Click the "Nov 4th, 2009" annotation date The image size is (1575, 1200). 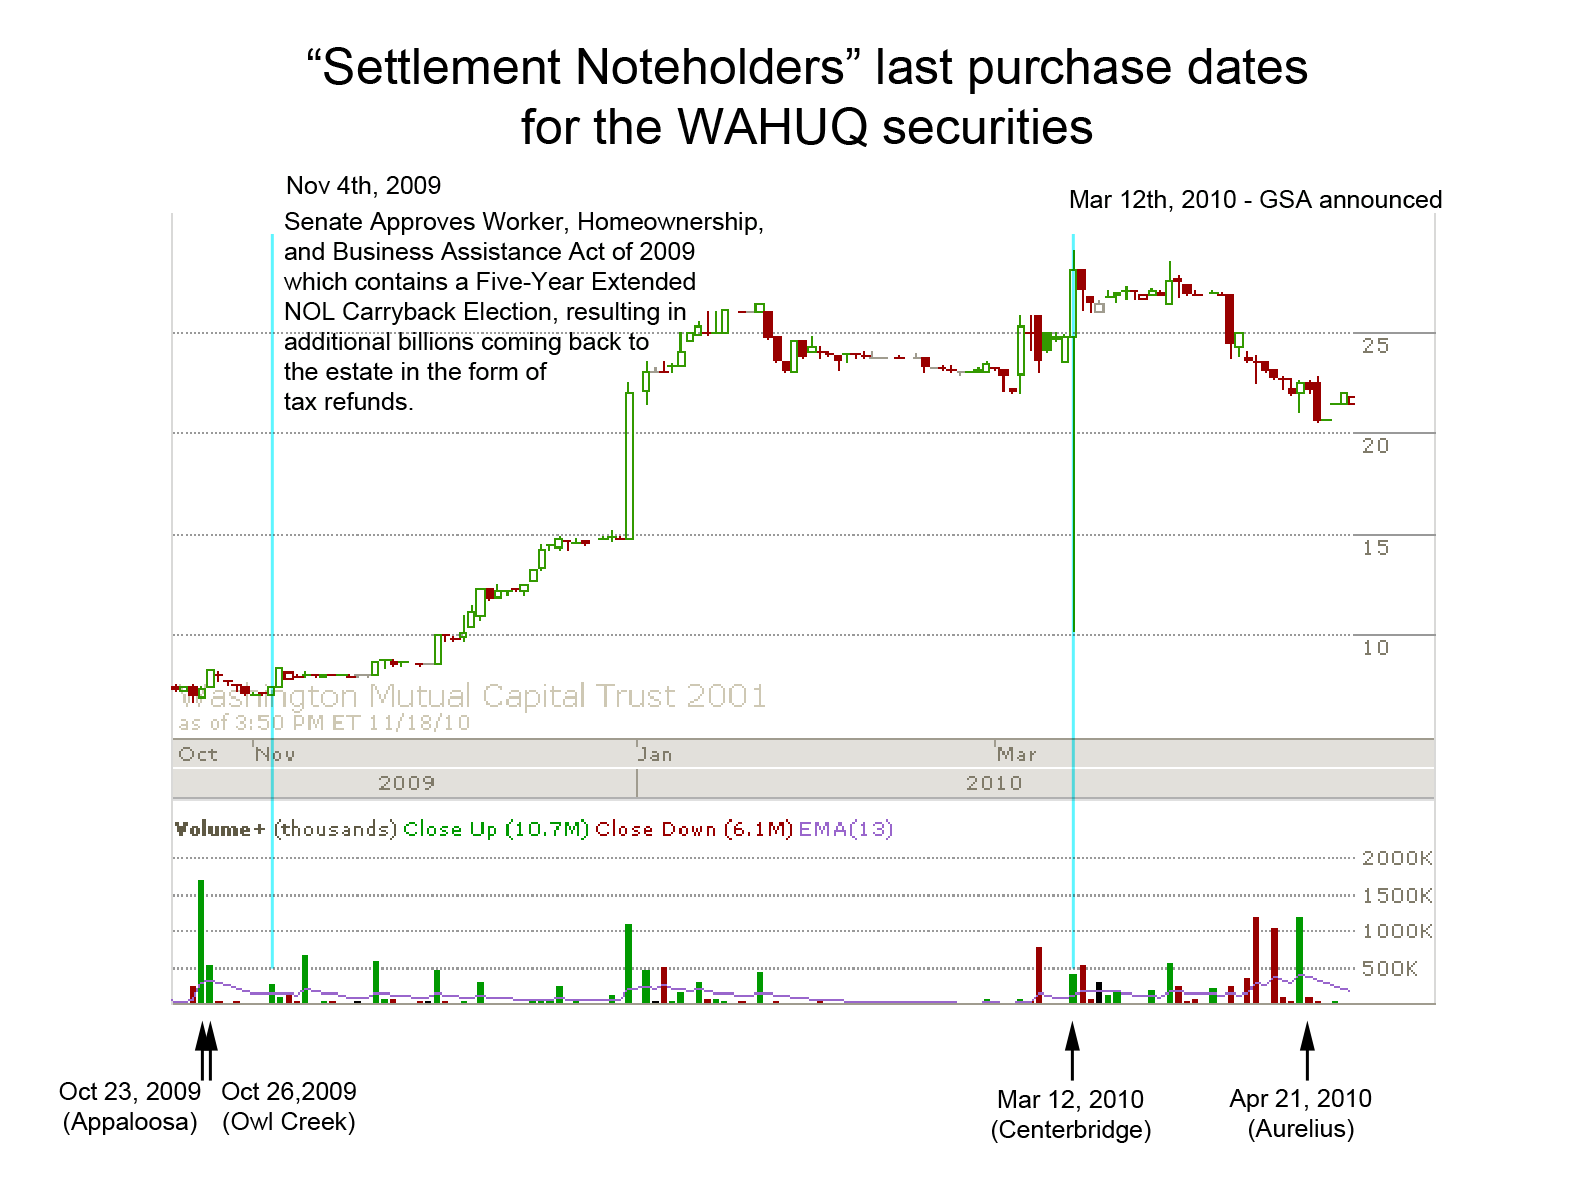point(363,186)
